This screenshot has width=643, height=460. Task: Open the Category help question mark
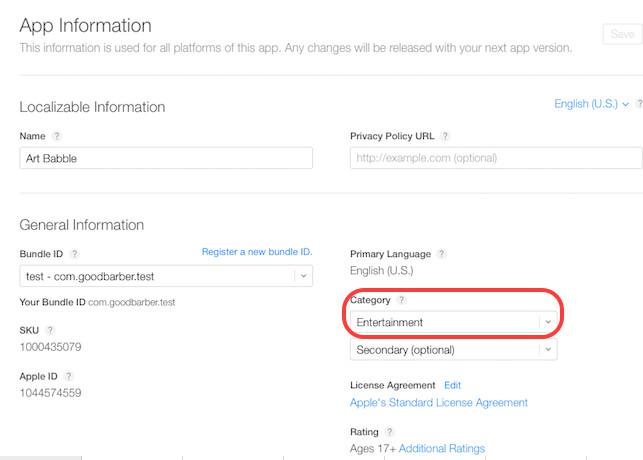tap(402, 300)
